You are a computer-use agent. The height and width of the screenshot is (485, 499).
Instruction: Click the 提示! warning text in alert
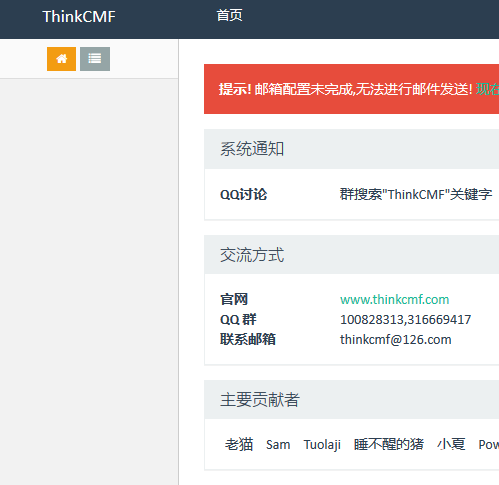[x=235, y=89]
